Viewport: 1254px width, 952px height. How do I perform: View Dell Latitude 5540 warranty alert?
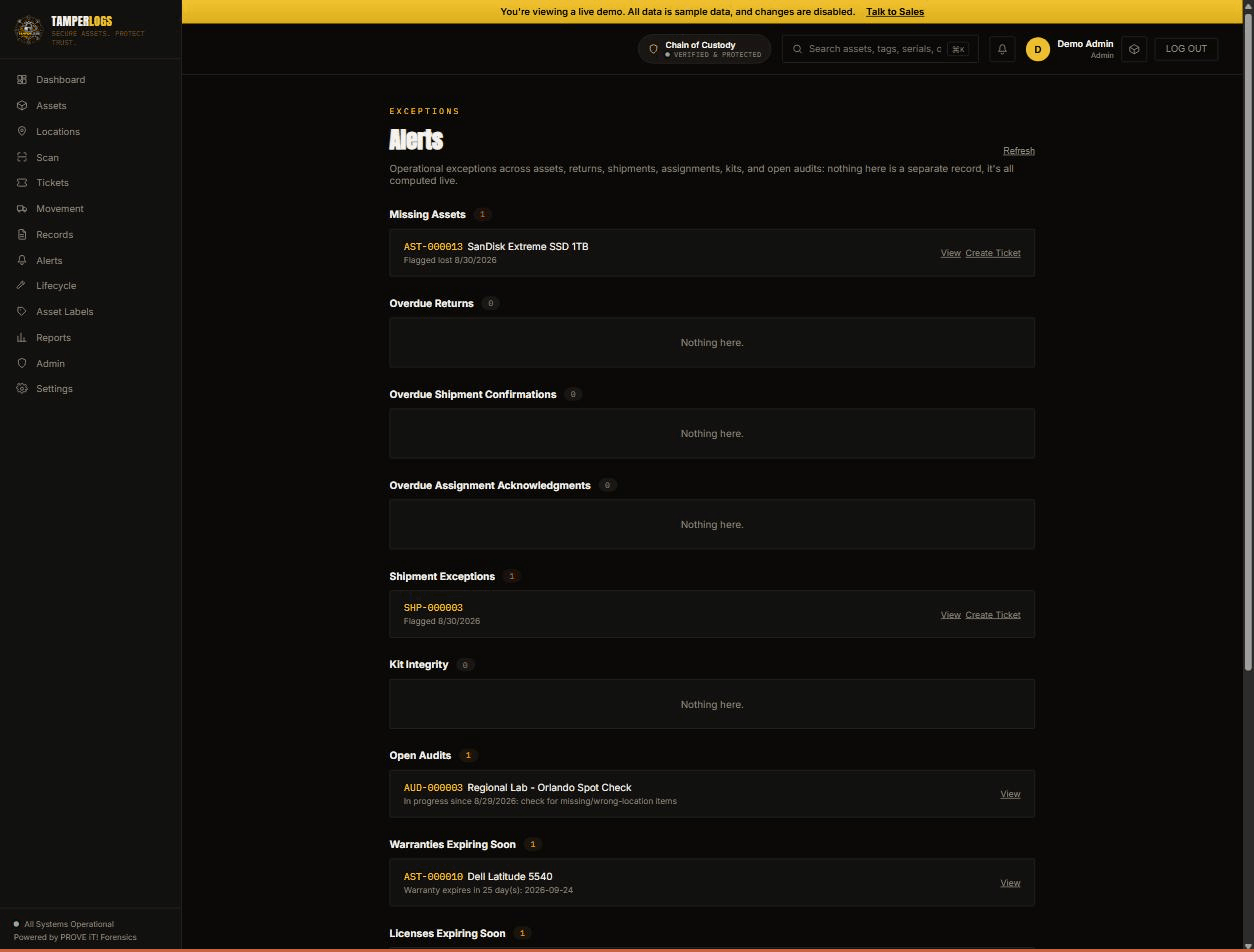1010,883
